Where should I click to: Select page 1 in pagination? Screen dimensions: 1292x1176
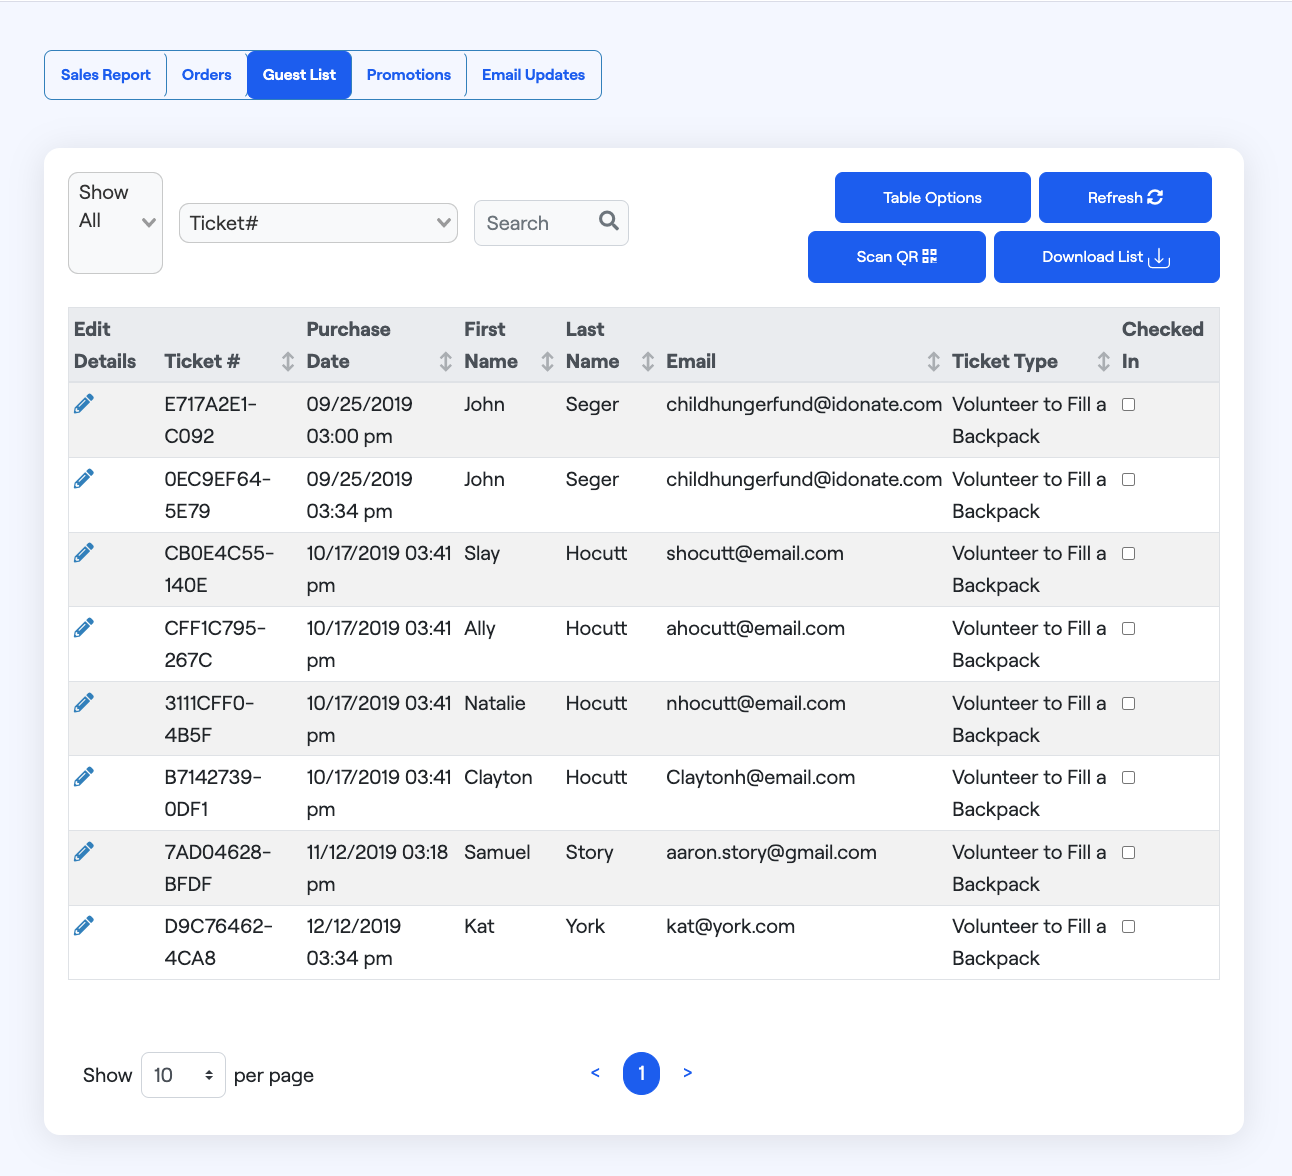tap(641, 1073)
